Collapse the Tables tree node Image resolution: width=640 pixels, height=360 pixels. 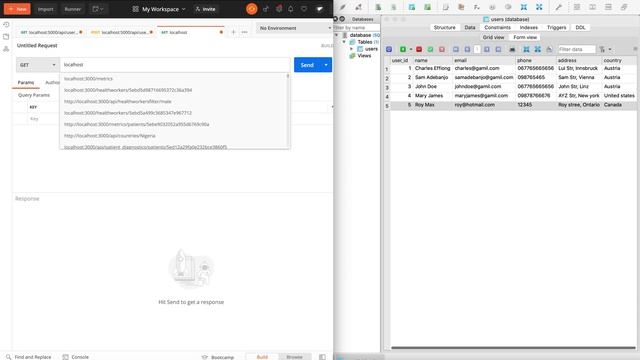(344, 42)
